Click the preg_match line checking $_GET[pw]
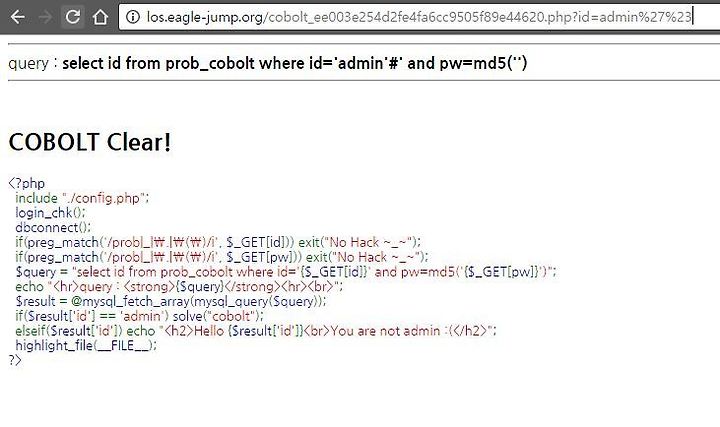Screen dimensions: 720x427 click(222, 257)
